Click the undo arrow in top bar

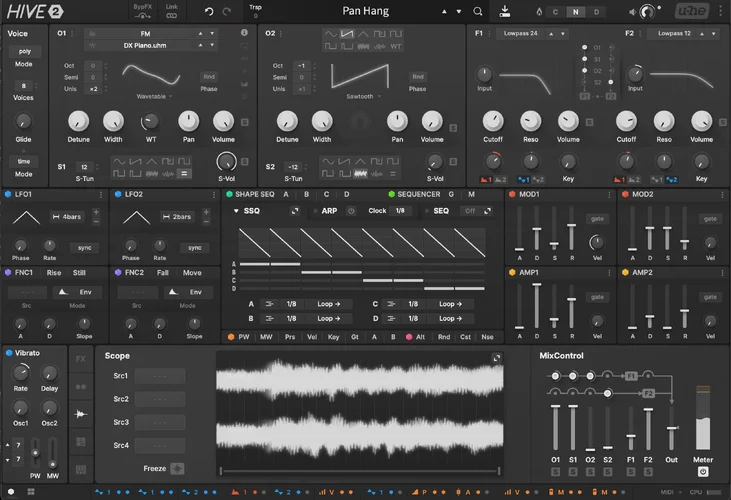pos(209,11)
